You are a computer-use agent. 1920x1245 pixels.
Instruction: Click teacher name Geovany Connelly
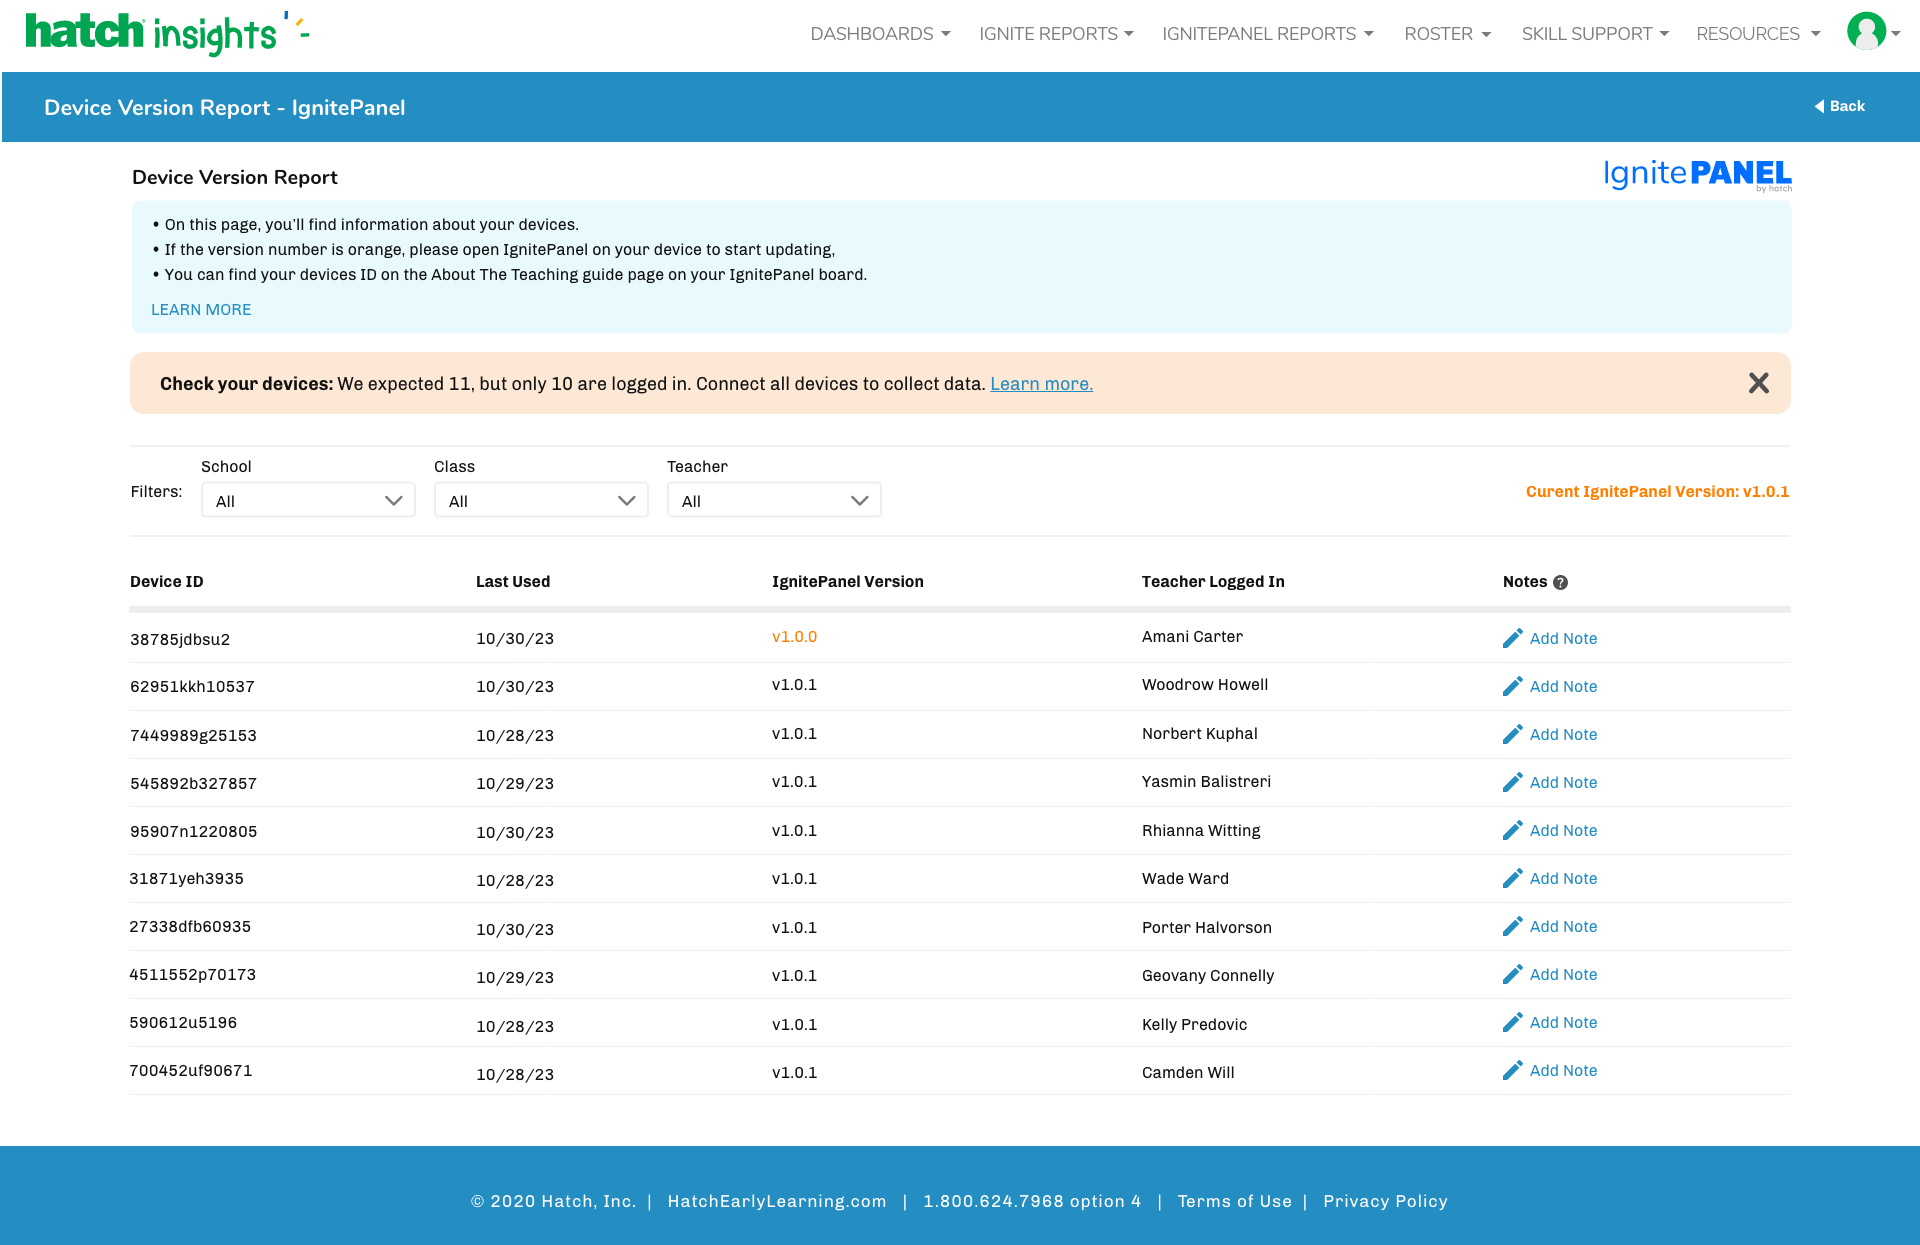coord(1208,975)
